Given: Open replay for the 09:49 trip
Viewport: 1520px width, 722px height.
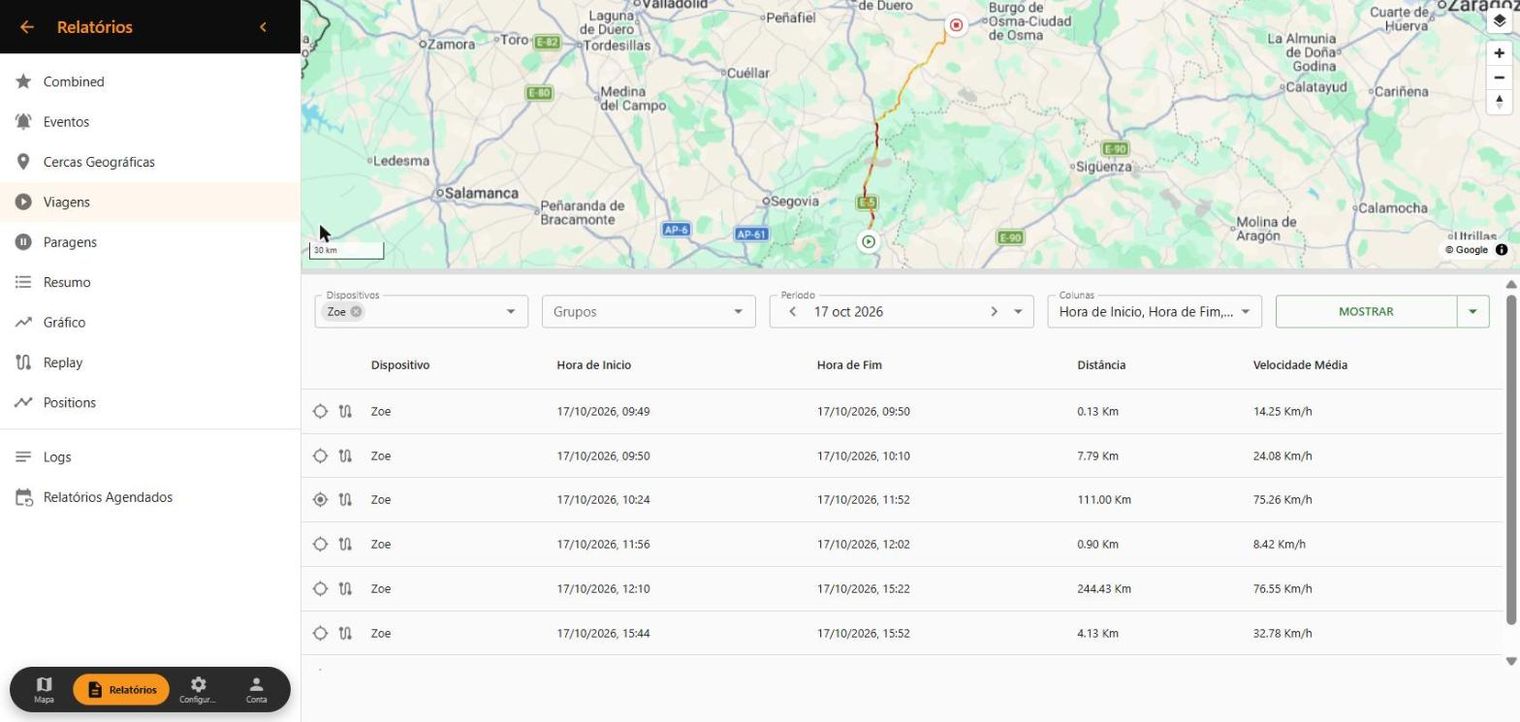Looking at the screenshot, I should (345, 411).
